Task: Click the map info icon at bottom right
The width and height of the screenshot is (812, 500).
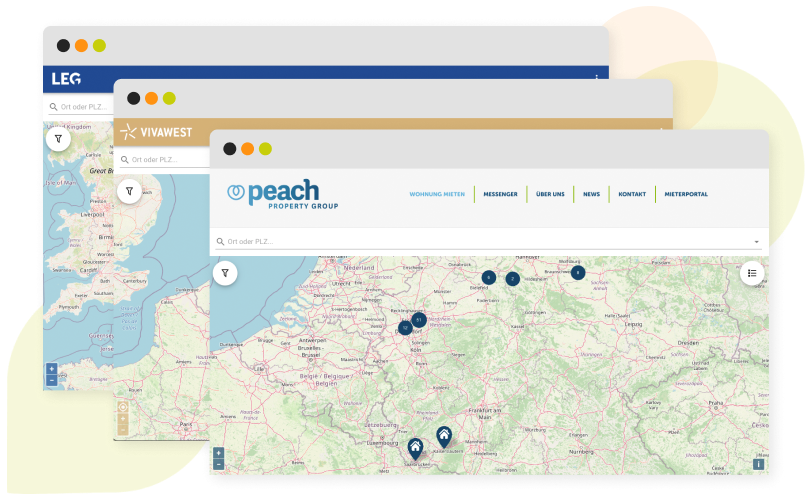Action: [x=759, y=464]
